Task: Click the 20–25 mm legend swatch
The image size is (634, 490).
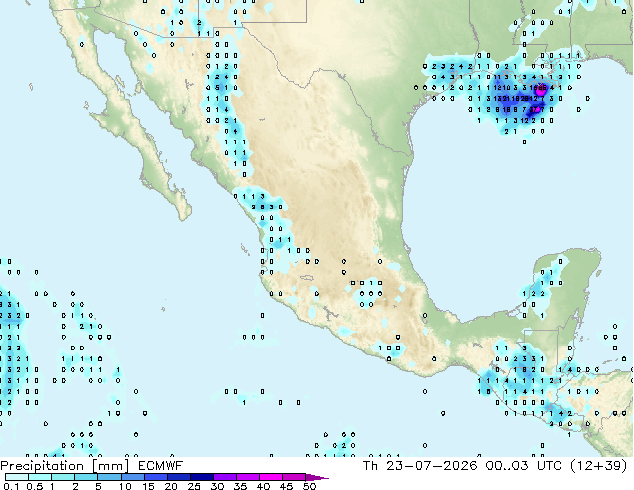Action: tap(179, 477)
